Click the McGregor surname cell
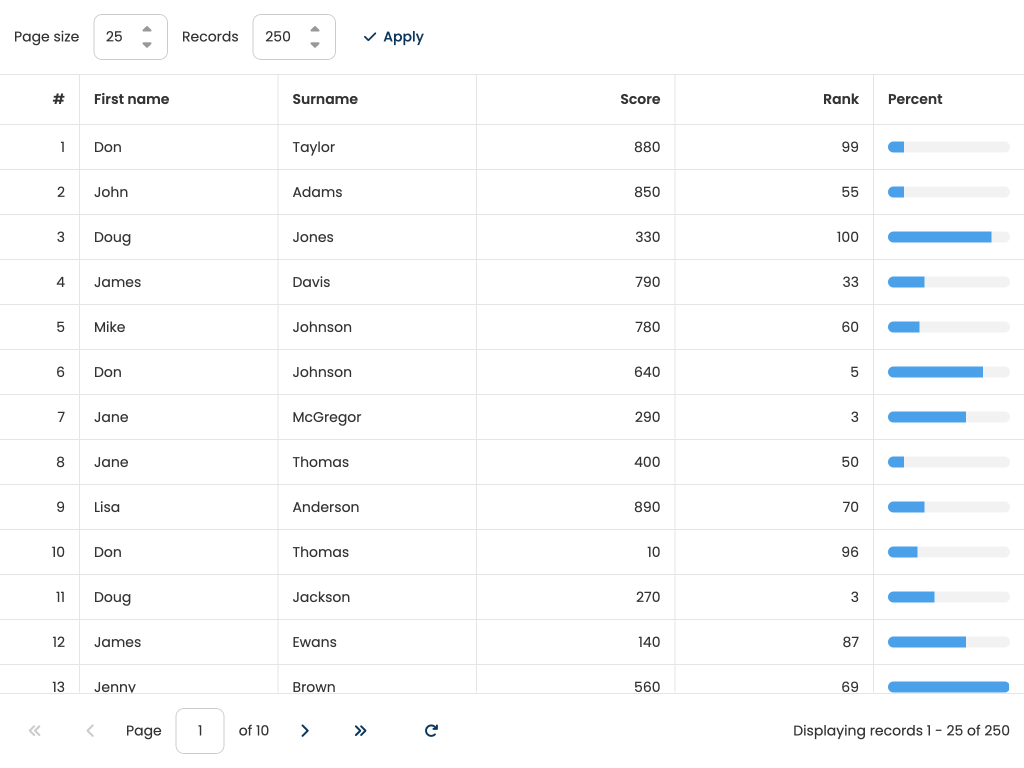This screenshot has width=1024, height=768. point(327,417)
